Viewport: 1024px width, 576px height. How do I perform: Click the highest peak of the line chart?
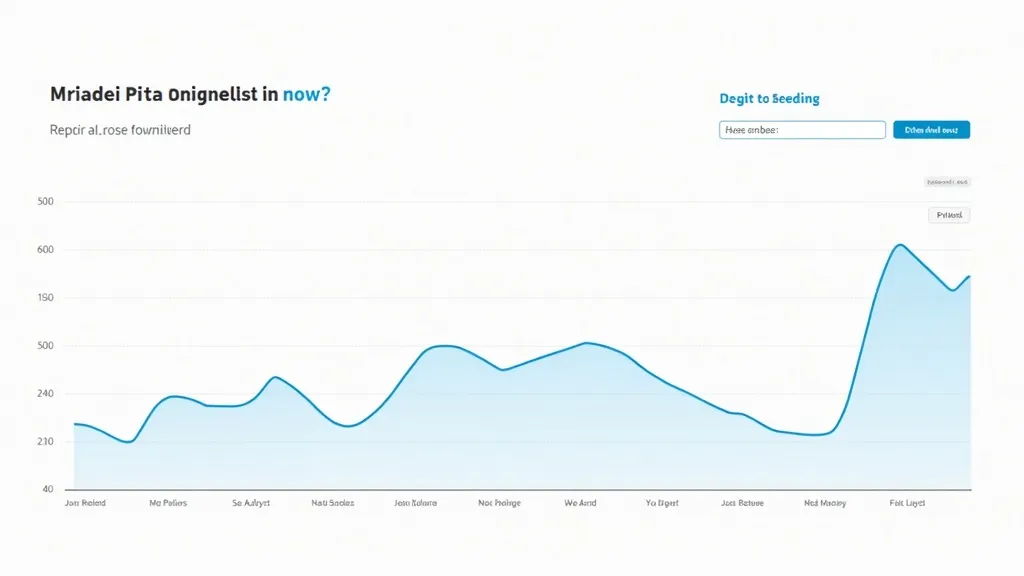point(899,244)
